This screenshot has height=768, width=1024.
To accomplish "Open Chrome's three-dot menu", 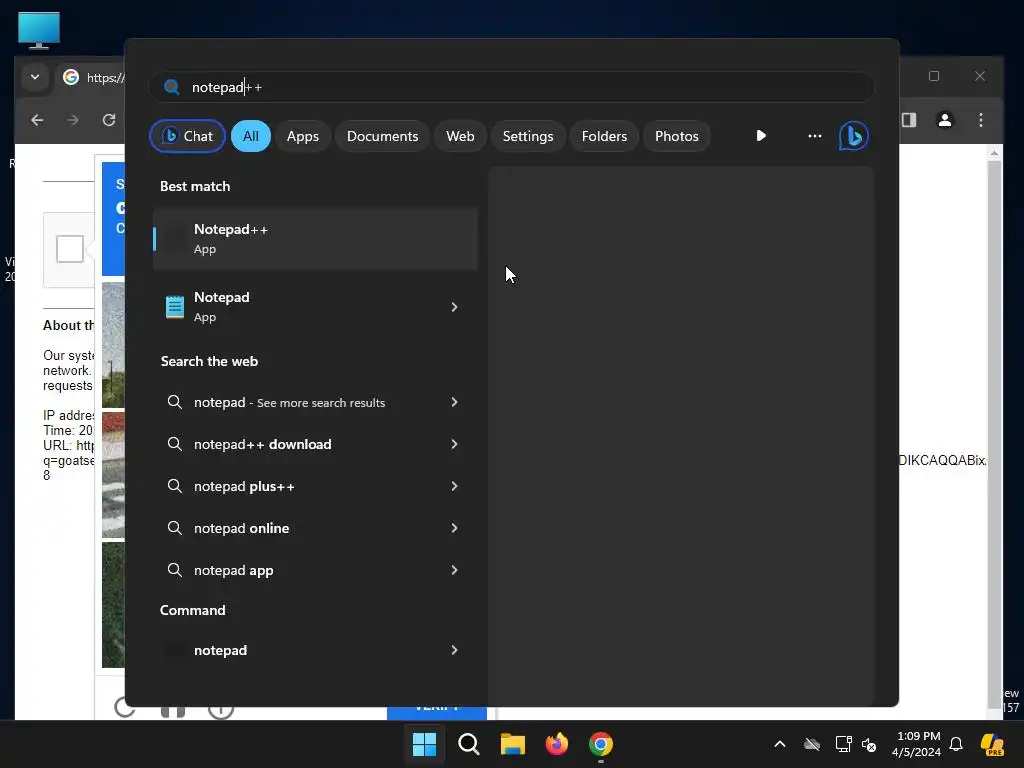I will pyautogui.click(x=980, y=120).
